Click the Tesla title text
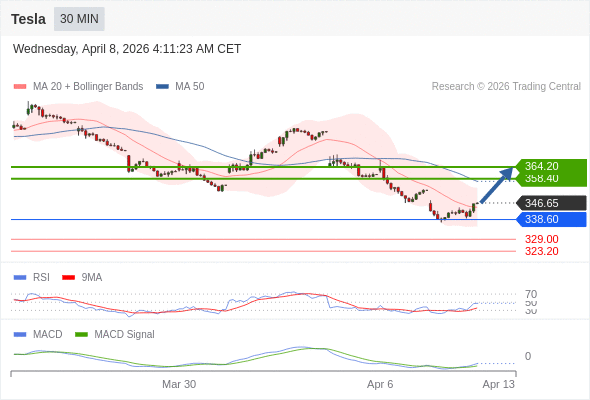 pos(29,19)
